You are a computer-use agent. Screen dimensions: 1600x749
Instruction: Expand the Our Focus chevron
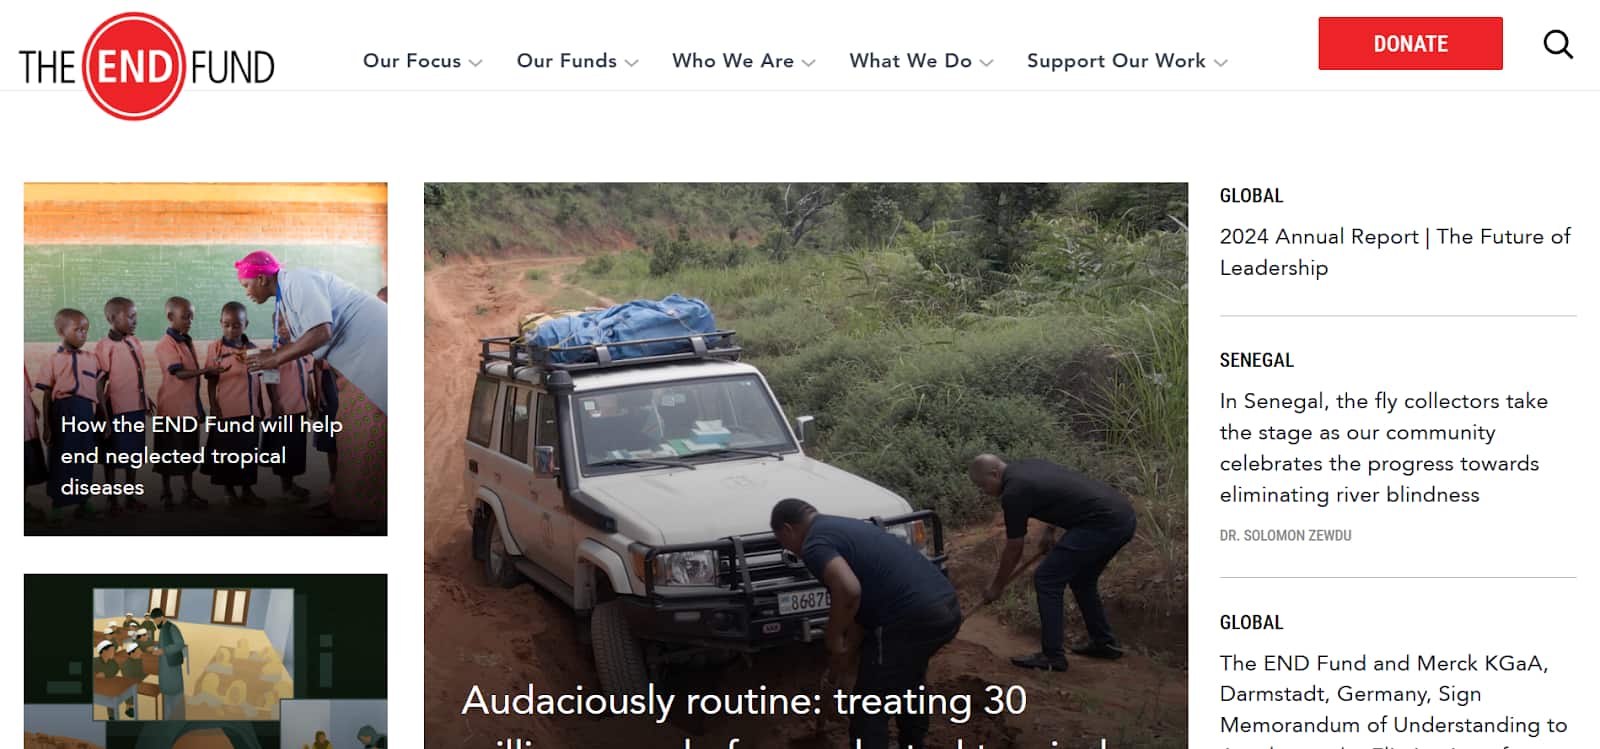click(475, 62)
